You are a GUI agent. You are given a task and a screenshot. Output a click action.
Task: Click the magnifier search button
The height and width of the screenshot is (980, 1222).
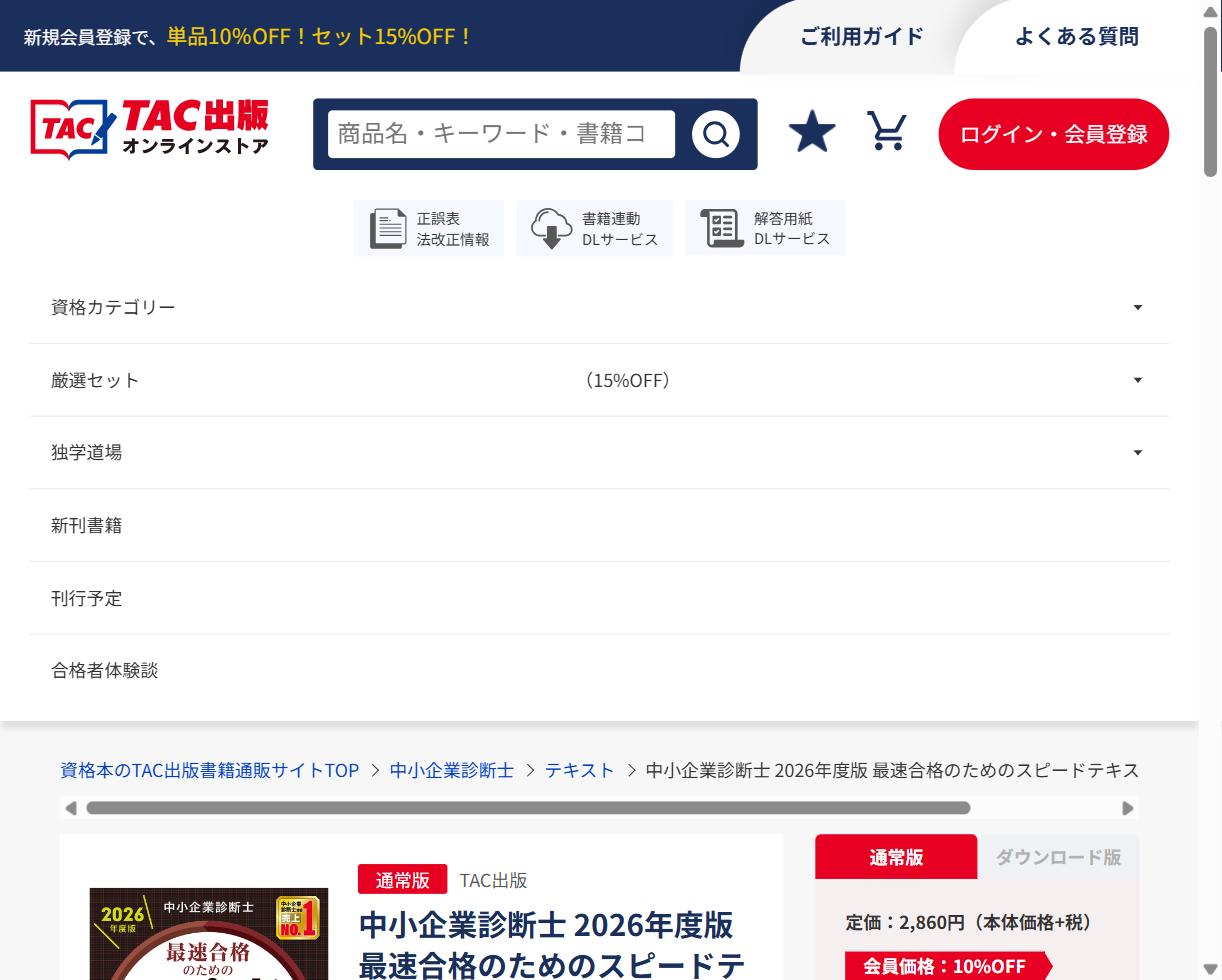coord(716,134)
